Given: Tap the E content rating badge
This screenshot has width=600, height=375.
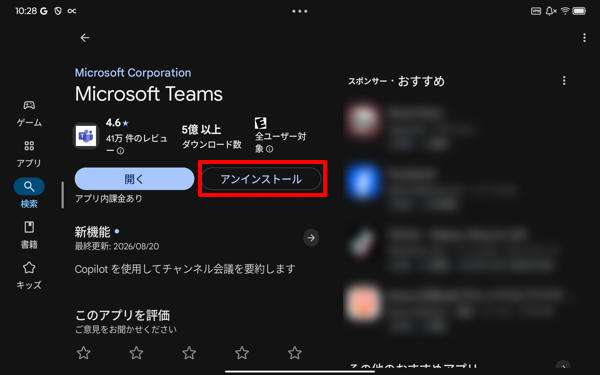Looking at the screenshot, I should 261,123.
